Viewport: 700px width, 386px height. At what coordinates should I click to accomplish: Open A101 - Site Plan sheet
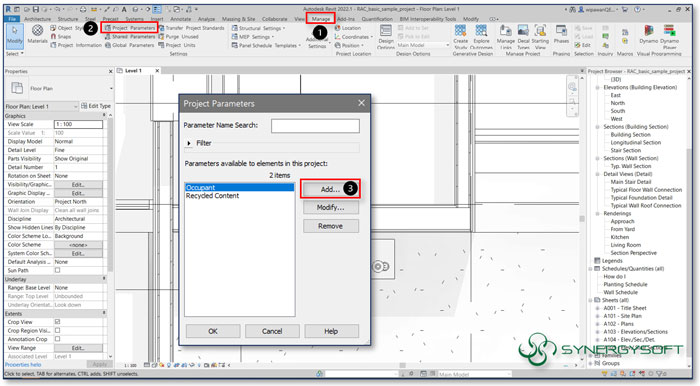pyautogui.click(x=622, y=316)
